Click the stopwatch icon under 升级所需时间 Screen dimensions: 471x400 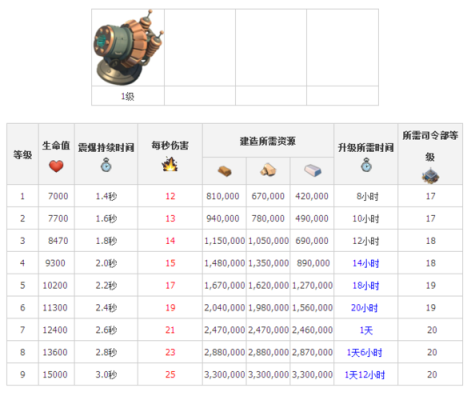point(366,165)
